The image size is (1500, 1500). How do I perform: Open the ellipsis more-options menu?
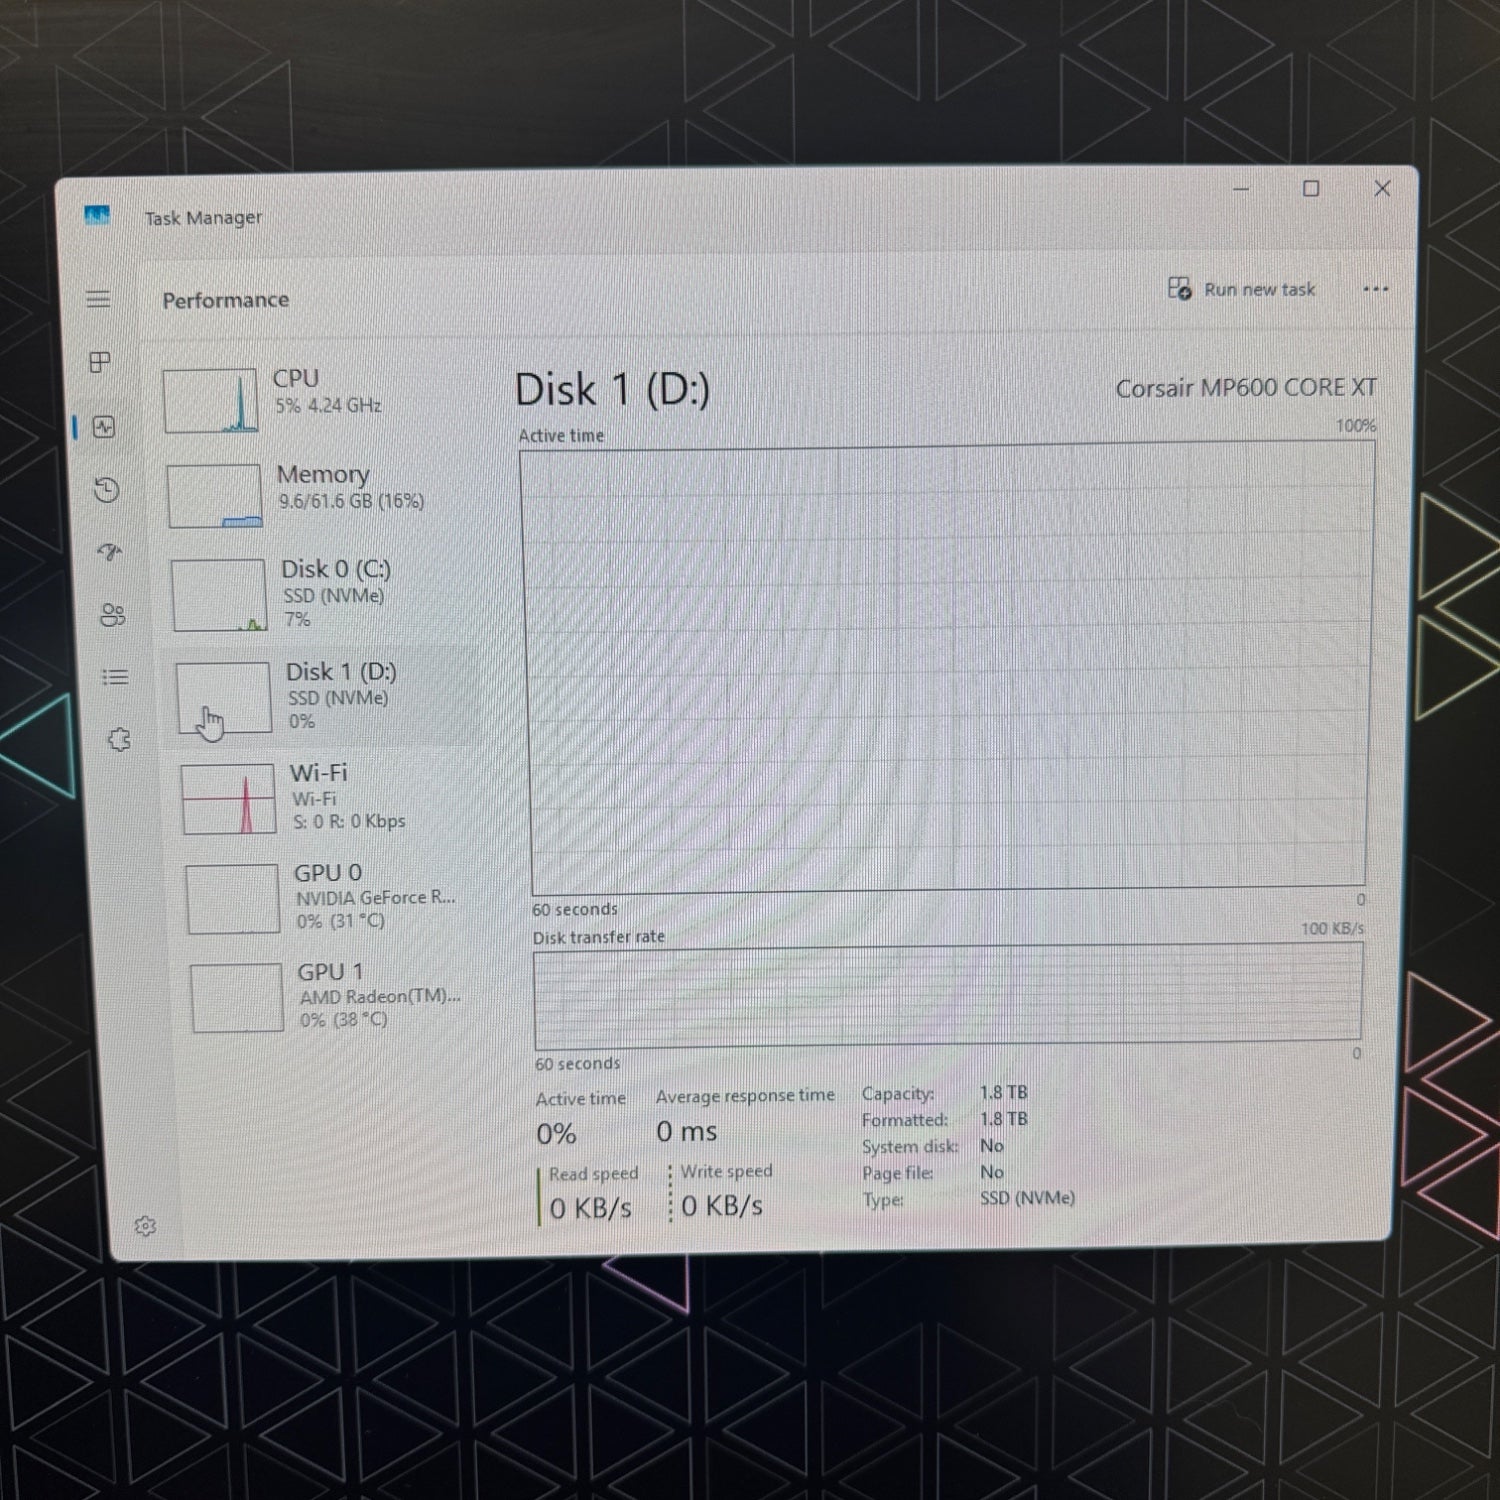pos(1376,289)
